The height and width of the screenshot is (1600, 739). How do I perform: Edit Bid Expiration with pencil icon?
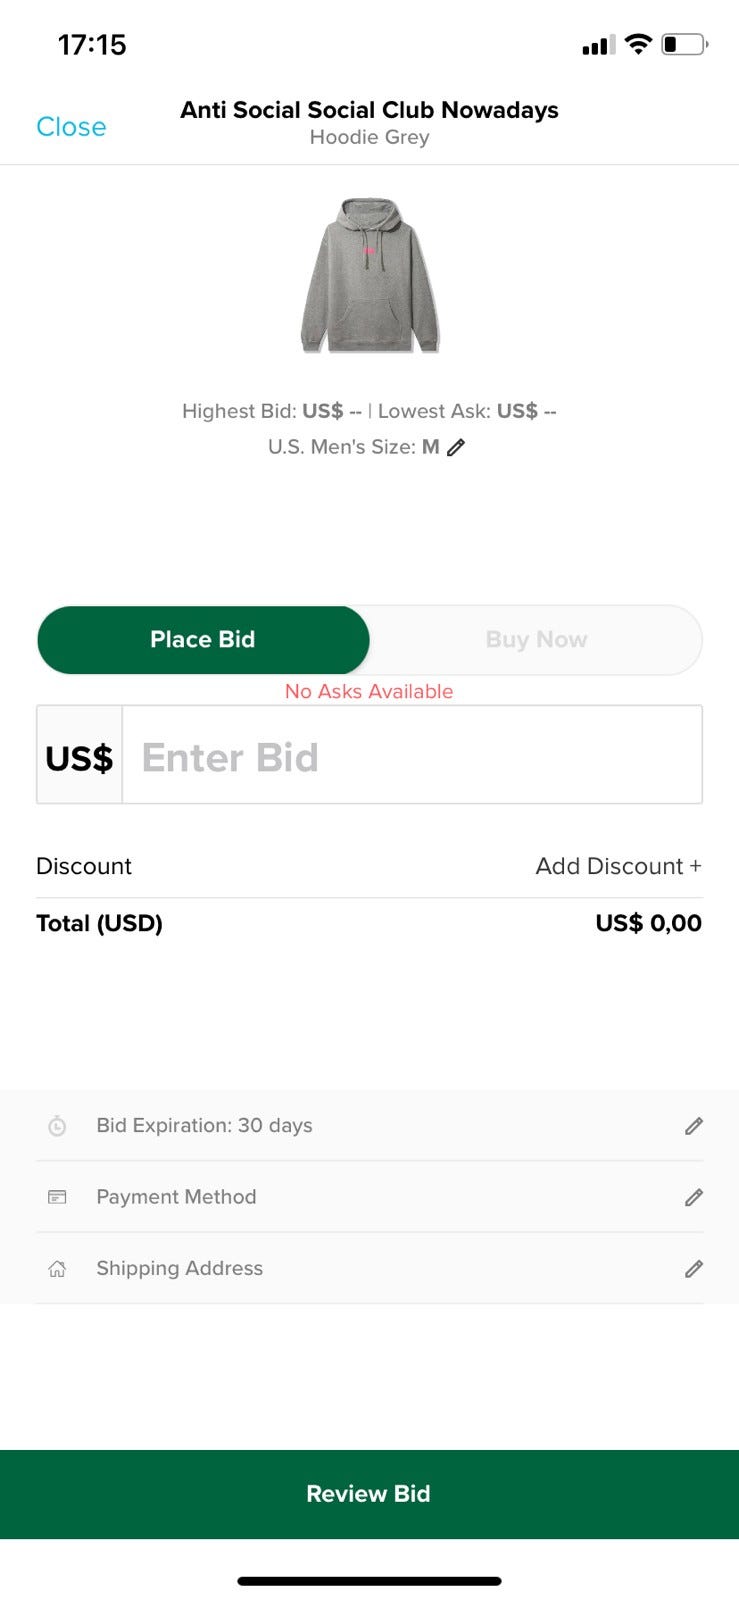[x=694, y=1126]
